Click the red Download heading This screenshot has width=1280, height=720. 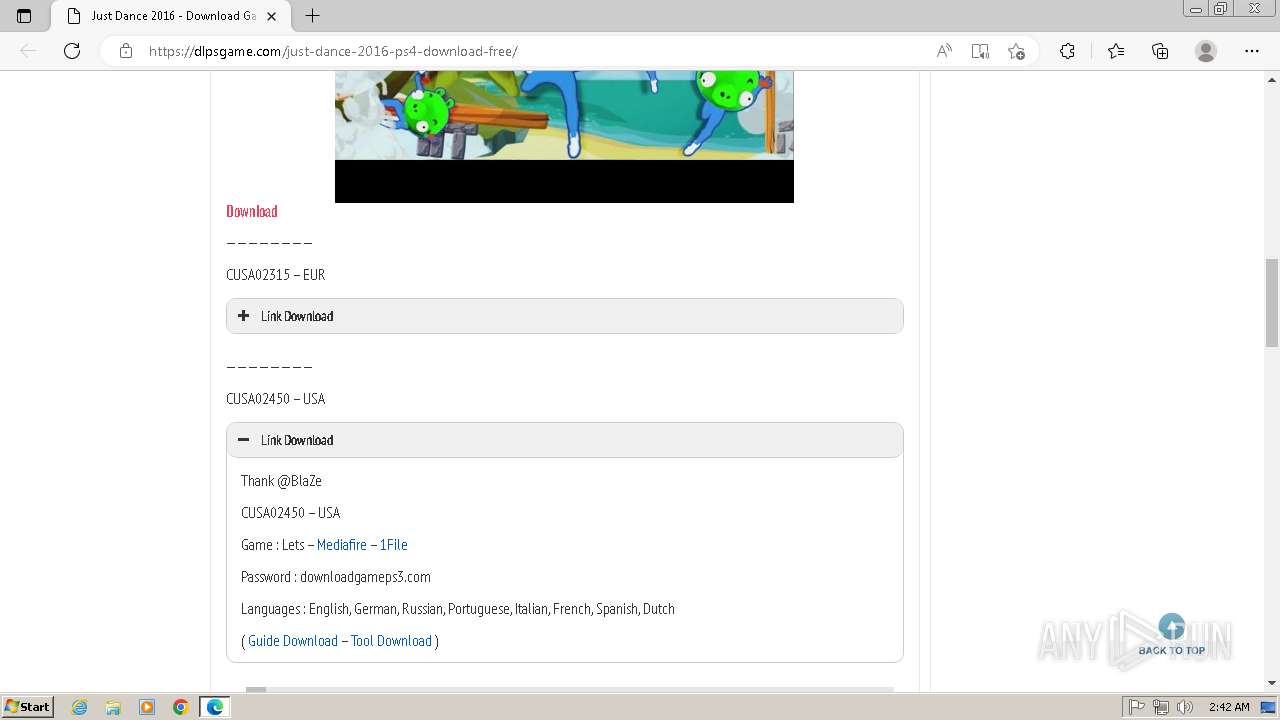tap(252, 211)
